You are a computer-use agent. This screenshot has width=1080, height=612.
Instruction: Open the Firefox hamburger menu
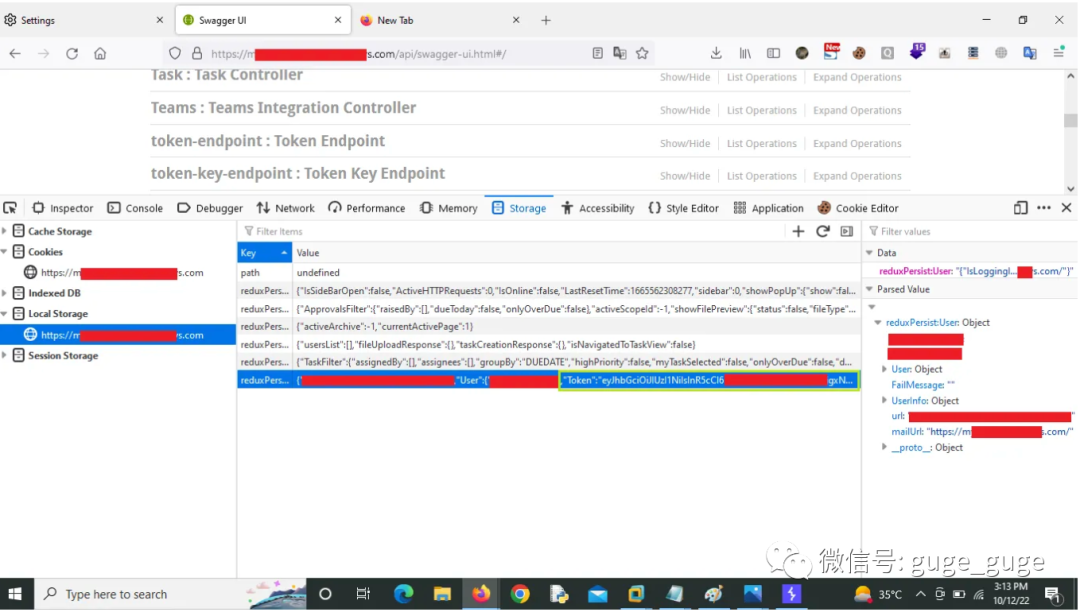(1059, 53)
